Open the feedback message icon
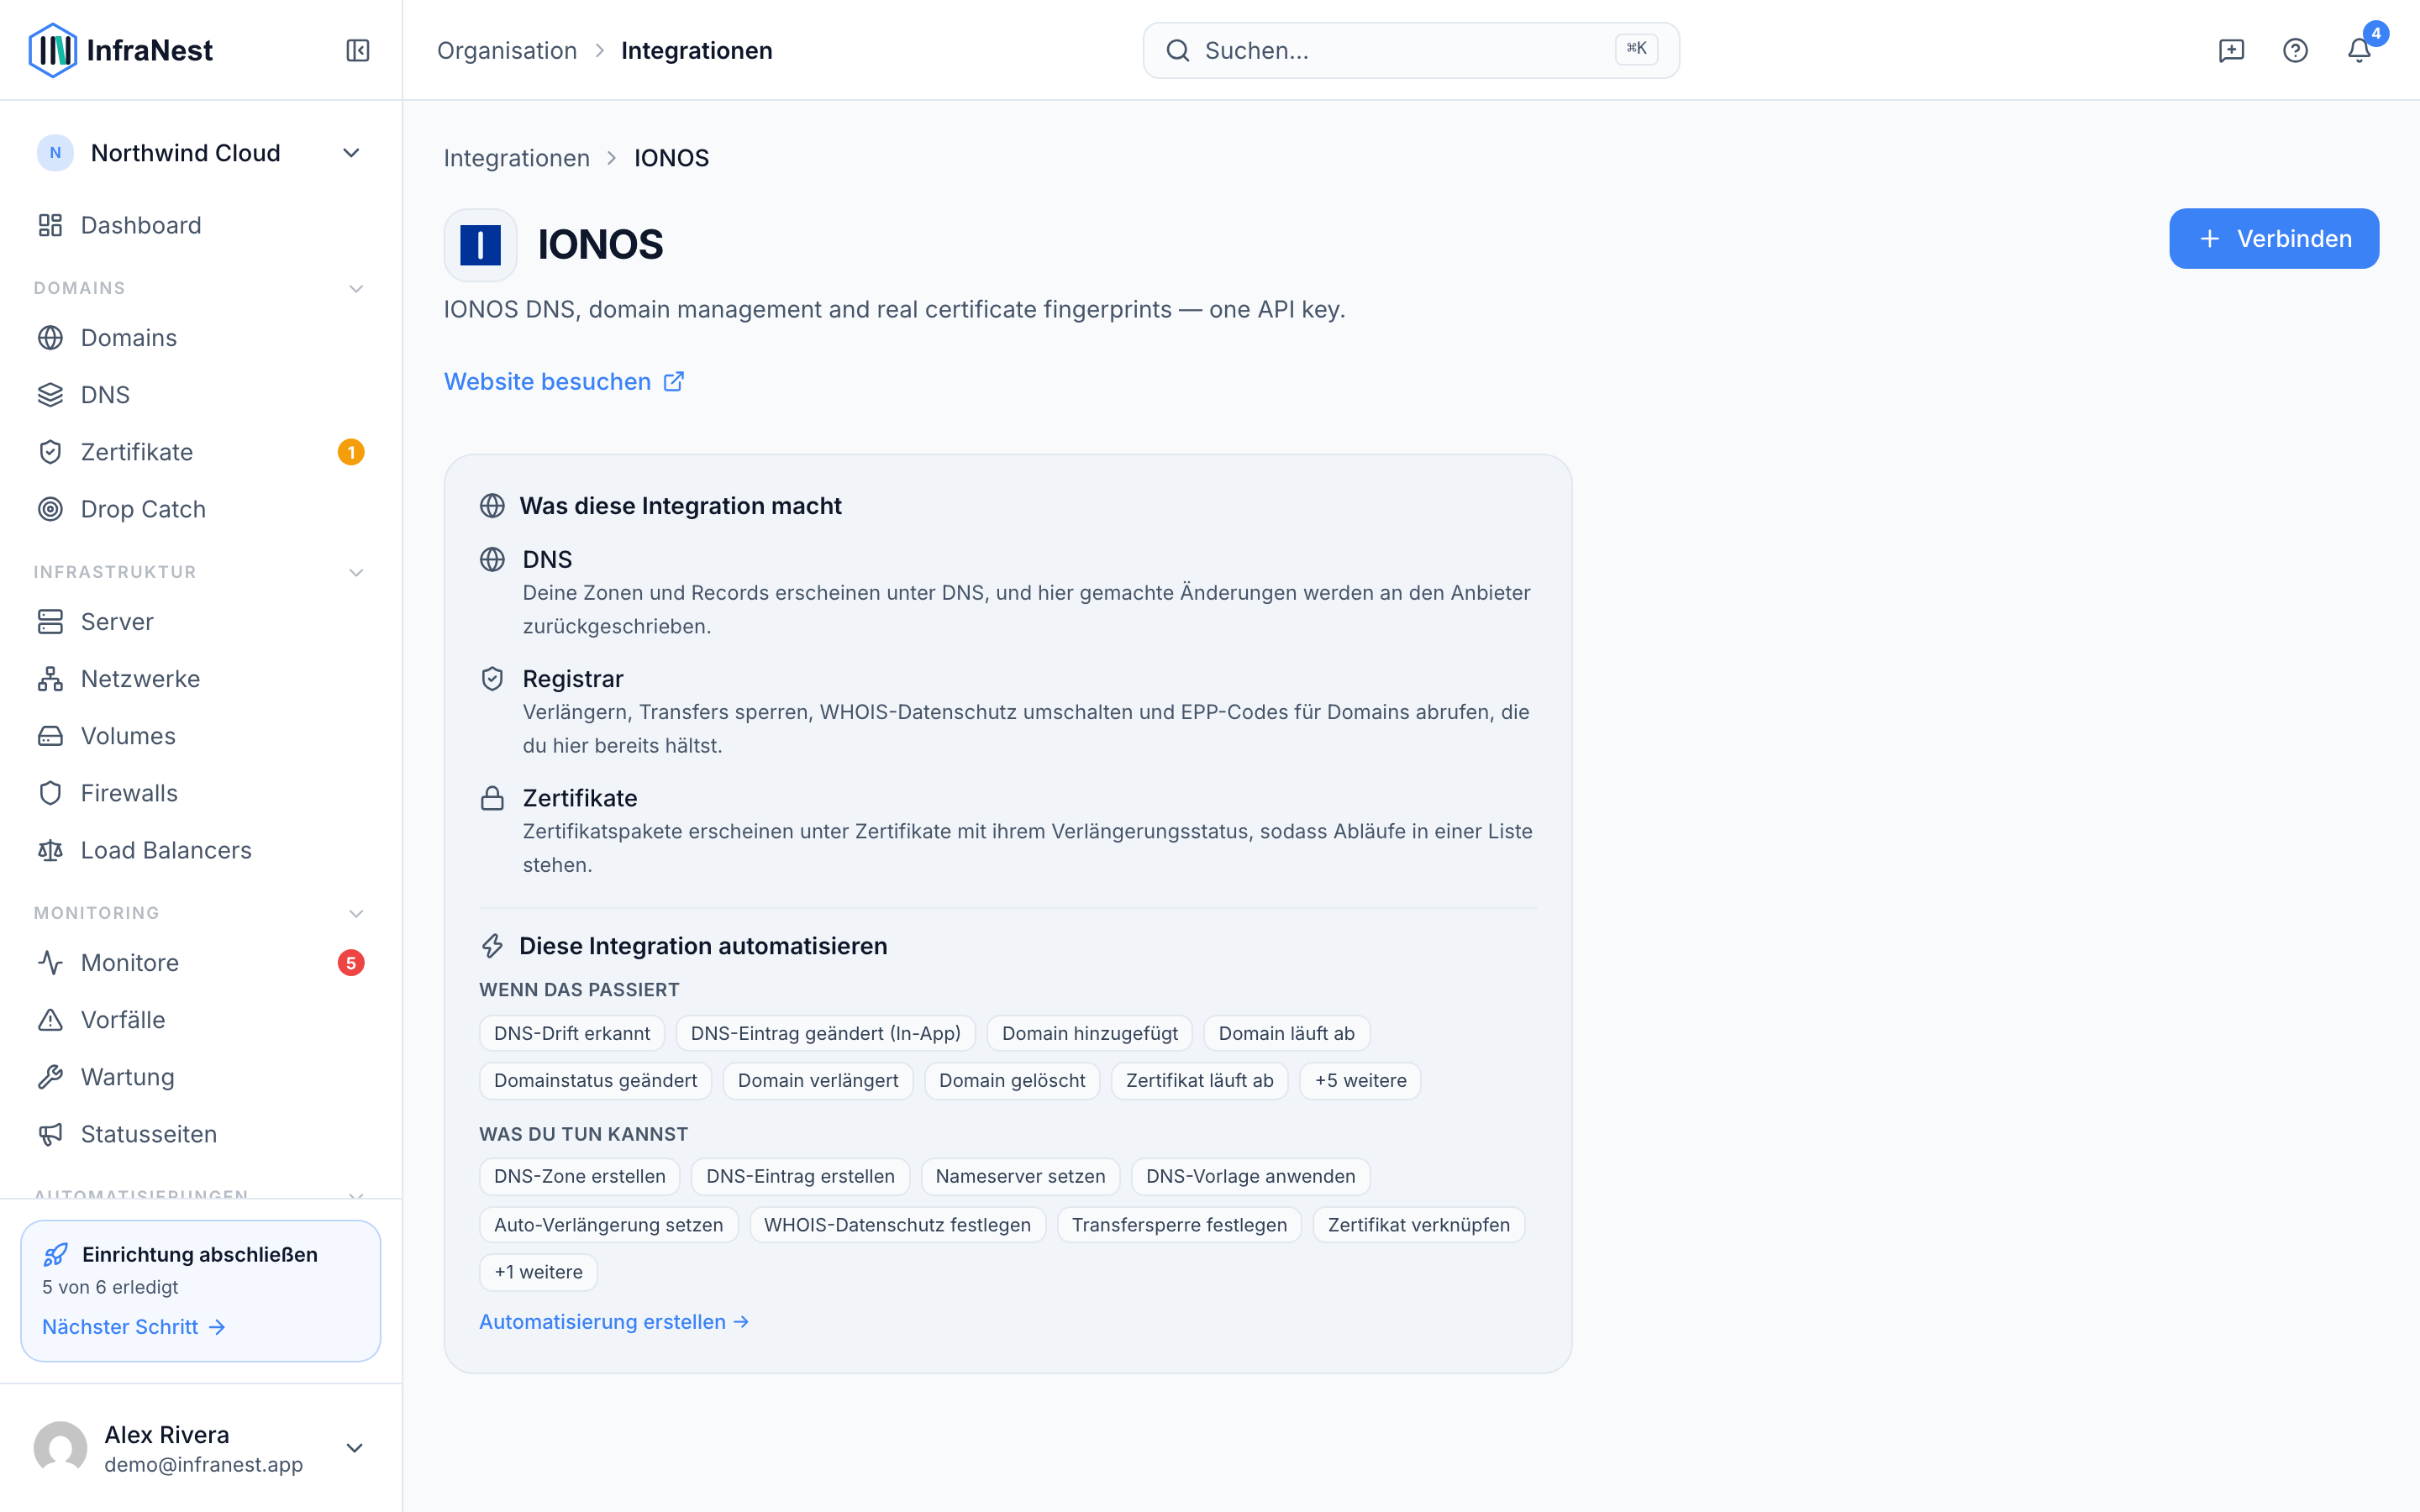Screen dimensions: 2420x1512 (x=2231, y=50)
